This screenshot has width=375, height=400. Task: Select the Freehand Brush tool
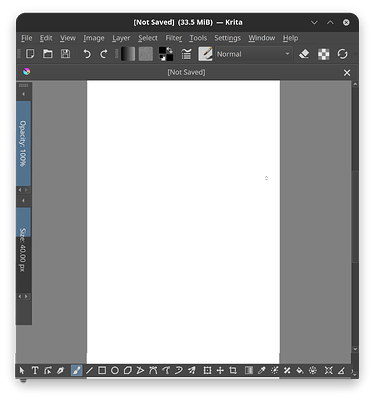[x=76, y=370]
